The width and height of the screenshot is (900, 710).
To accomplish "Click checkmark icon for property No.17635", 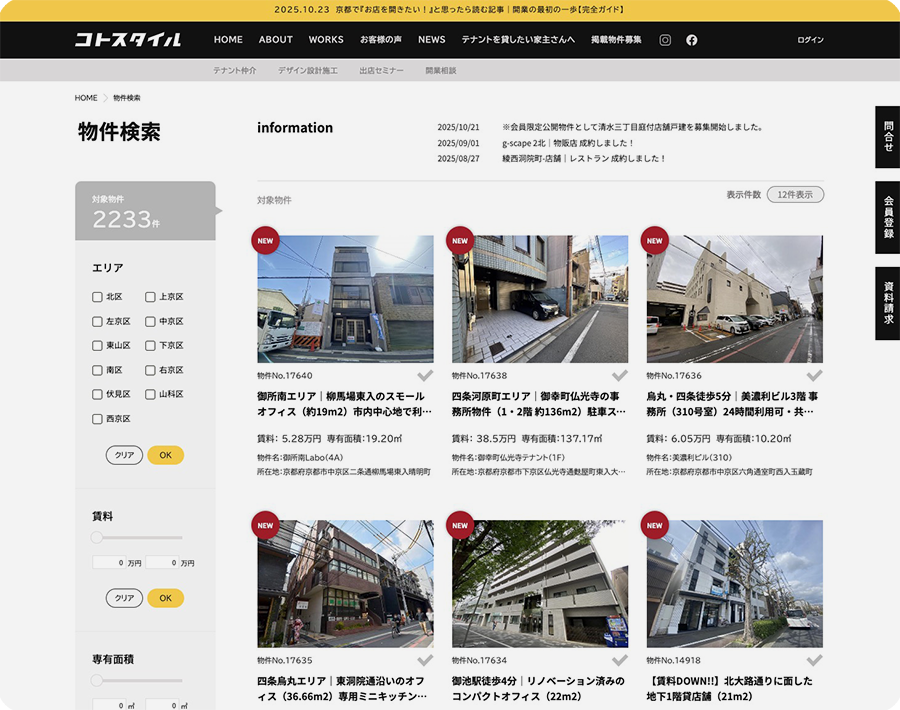I will pos(425,661).
